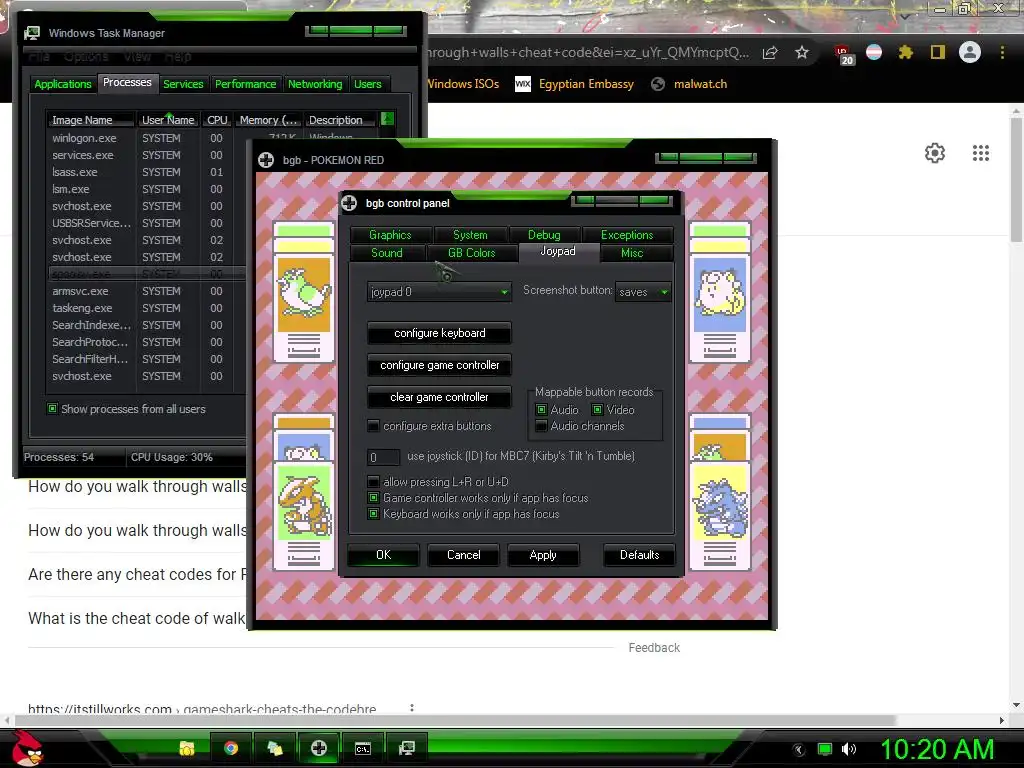The height and width of the screenshot is (768, 1024).
Task: Switch to bgb emulator in taskbar
Action: (x=319, y=748)
